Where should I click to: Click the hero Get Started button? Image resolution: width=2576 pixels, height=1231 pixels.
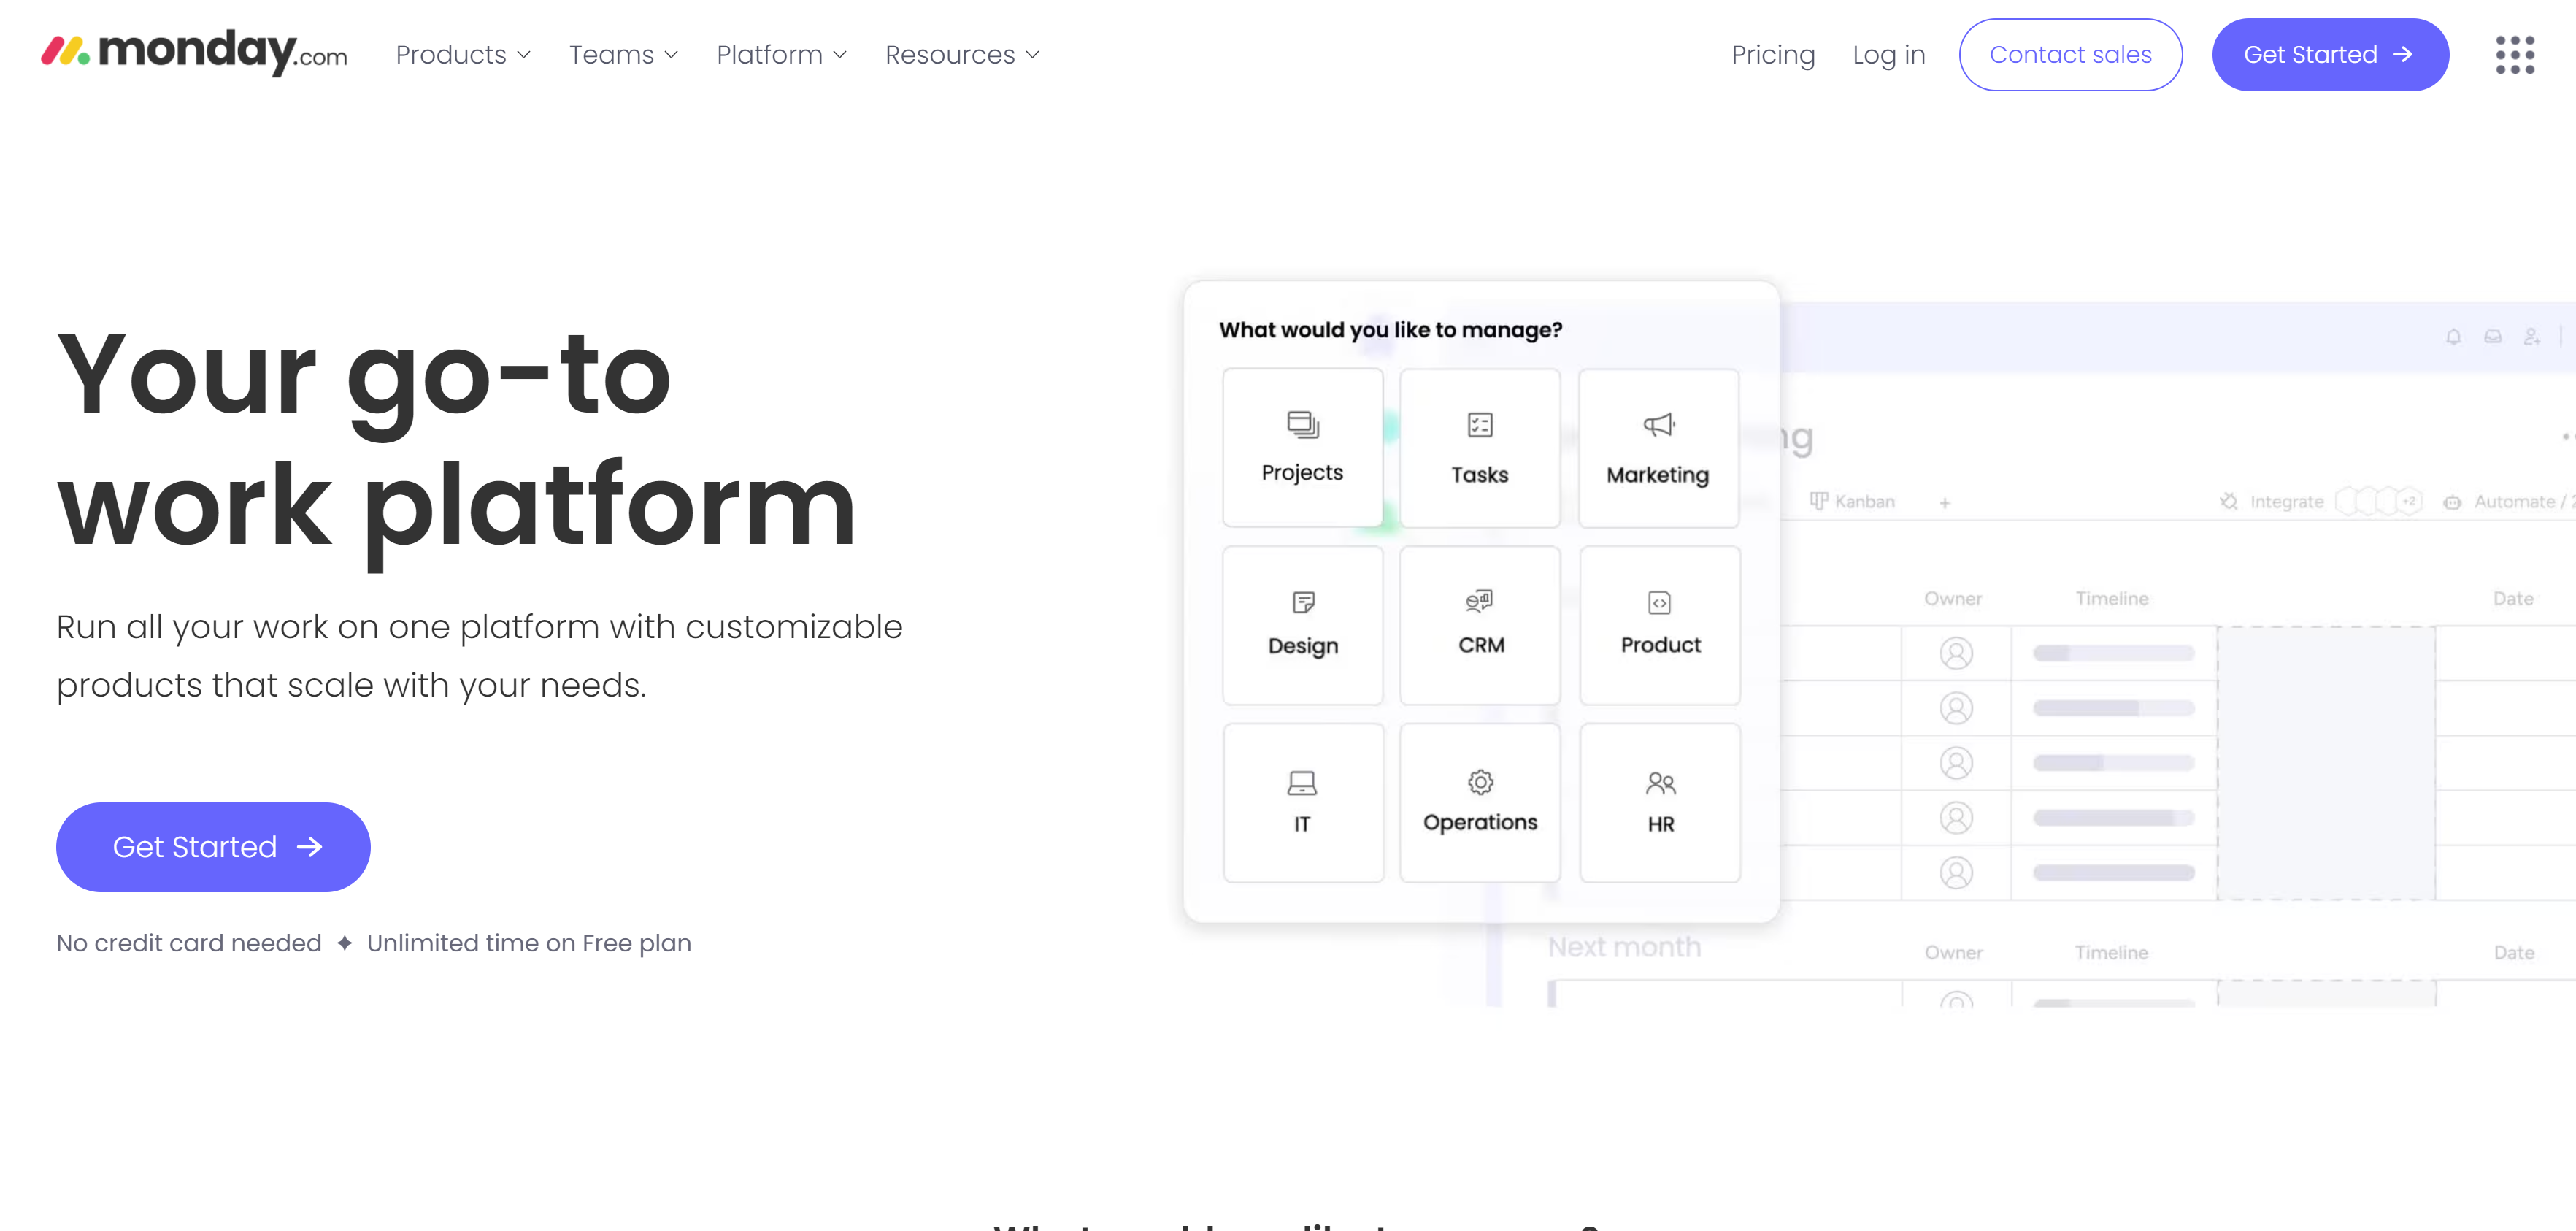213,847
